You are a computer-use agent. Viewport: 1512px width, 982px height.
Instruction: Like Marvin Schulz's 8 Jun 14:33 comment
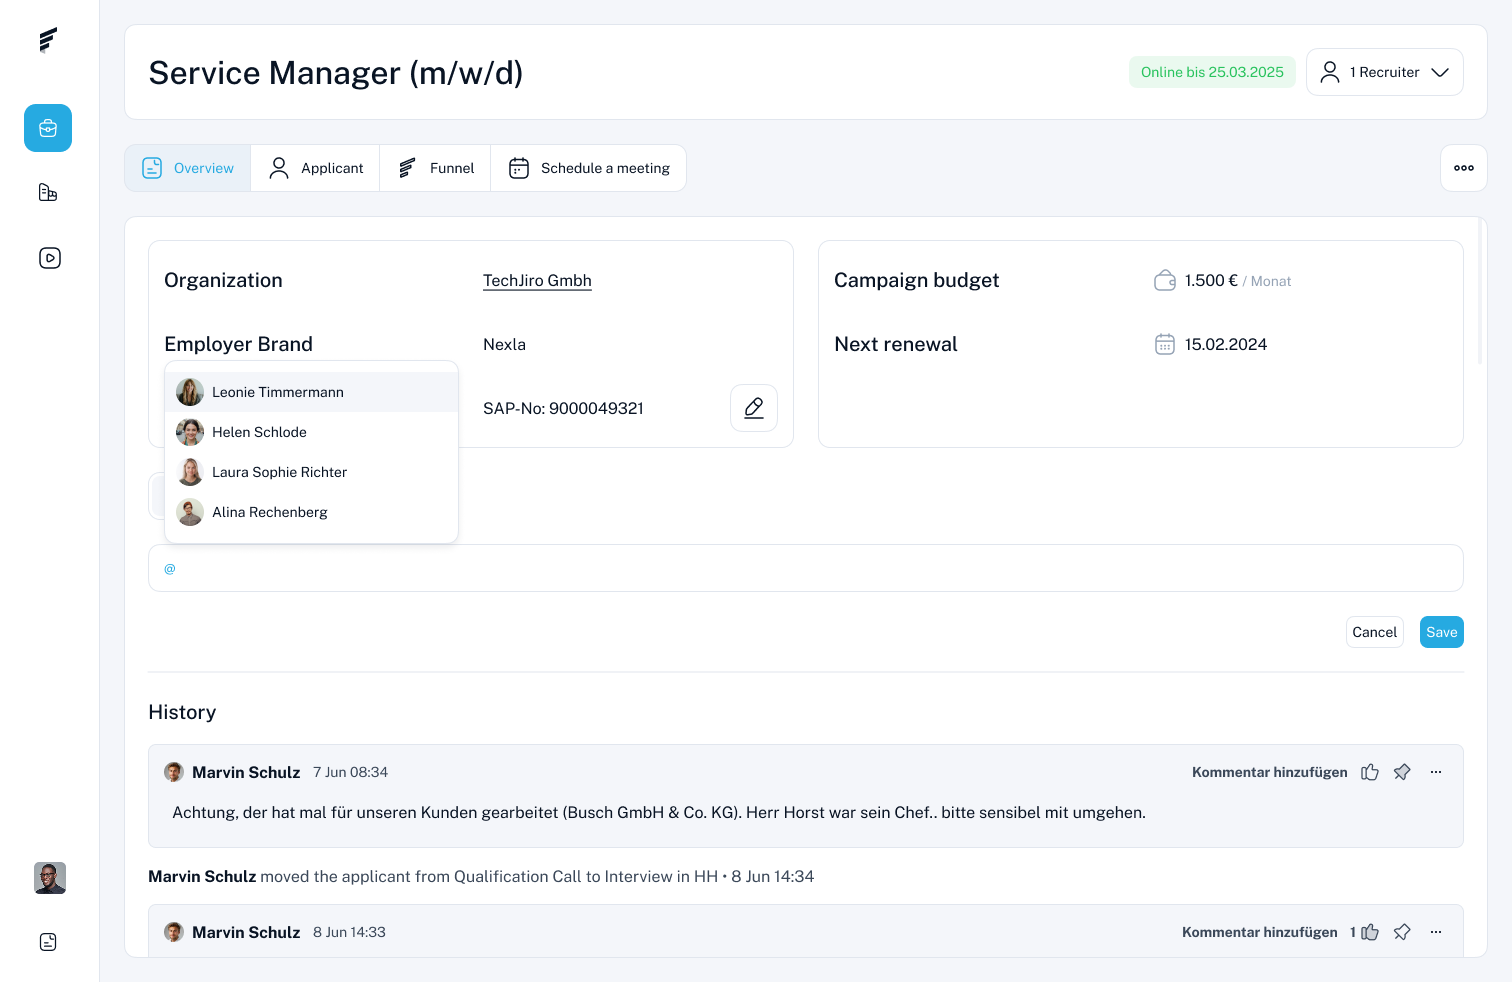[1370, 932]
